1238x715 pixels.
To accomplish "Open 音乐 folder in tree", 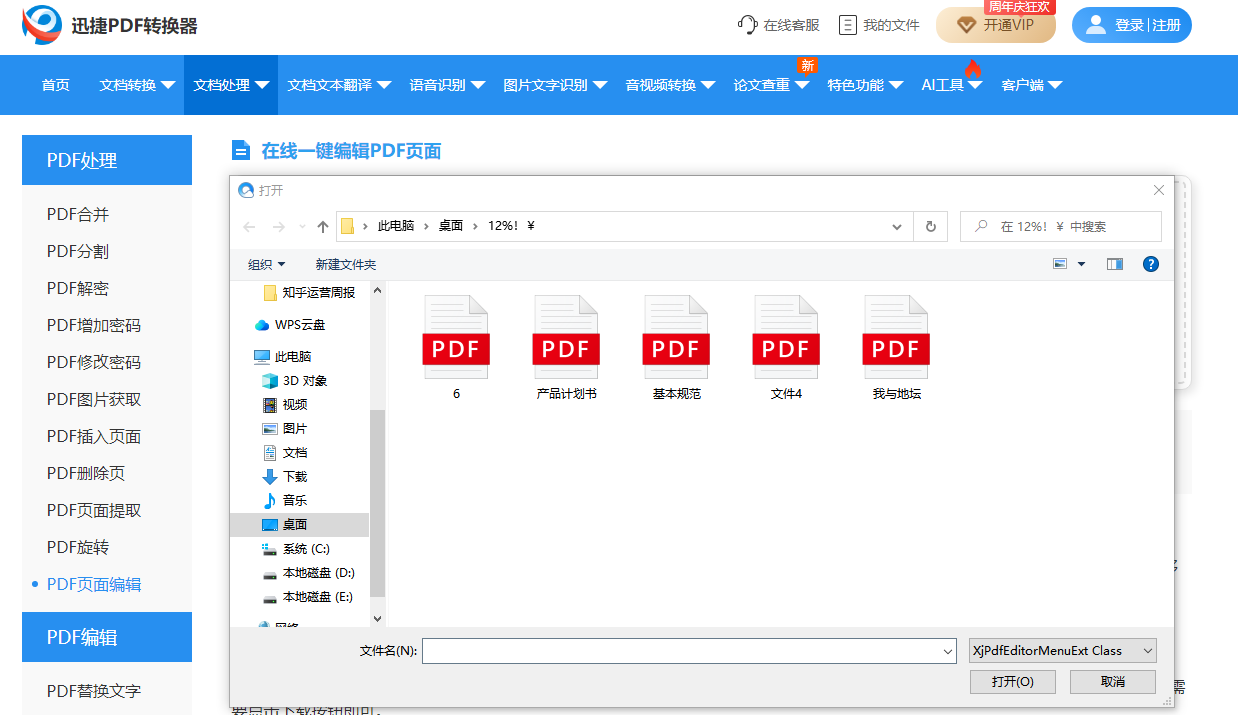I will 285,501.
